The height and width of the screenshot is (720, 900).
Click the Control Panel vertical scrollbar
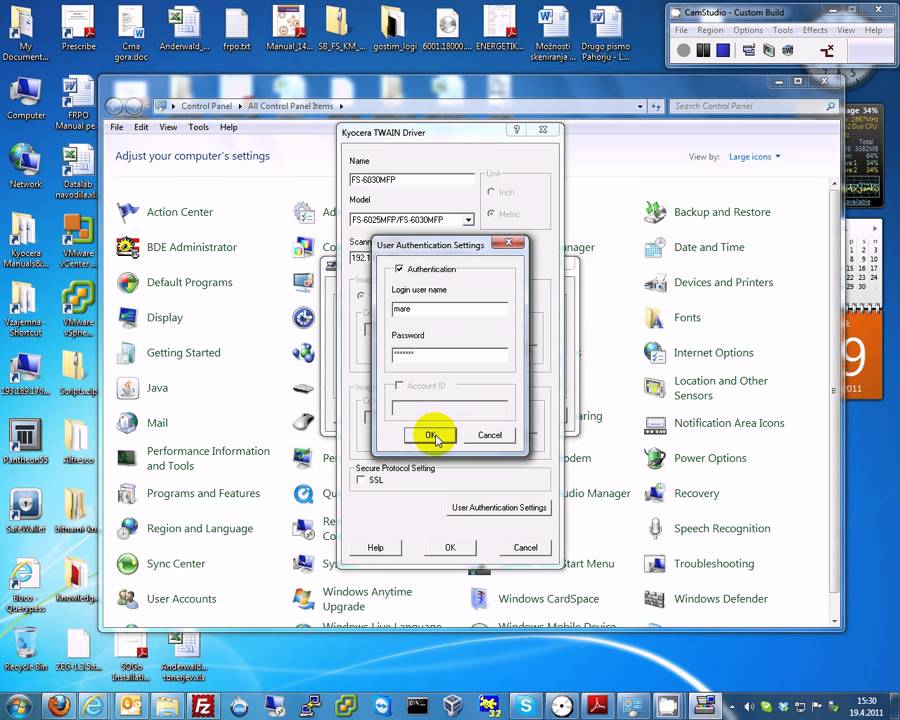point(834,402)
